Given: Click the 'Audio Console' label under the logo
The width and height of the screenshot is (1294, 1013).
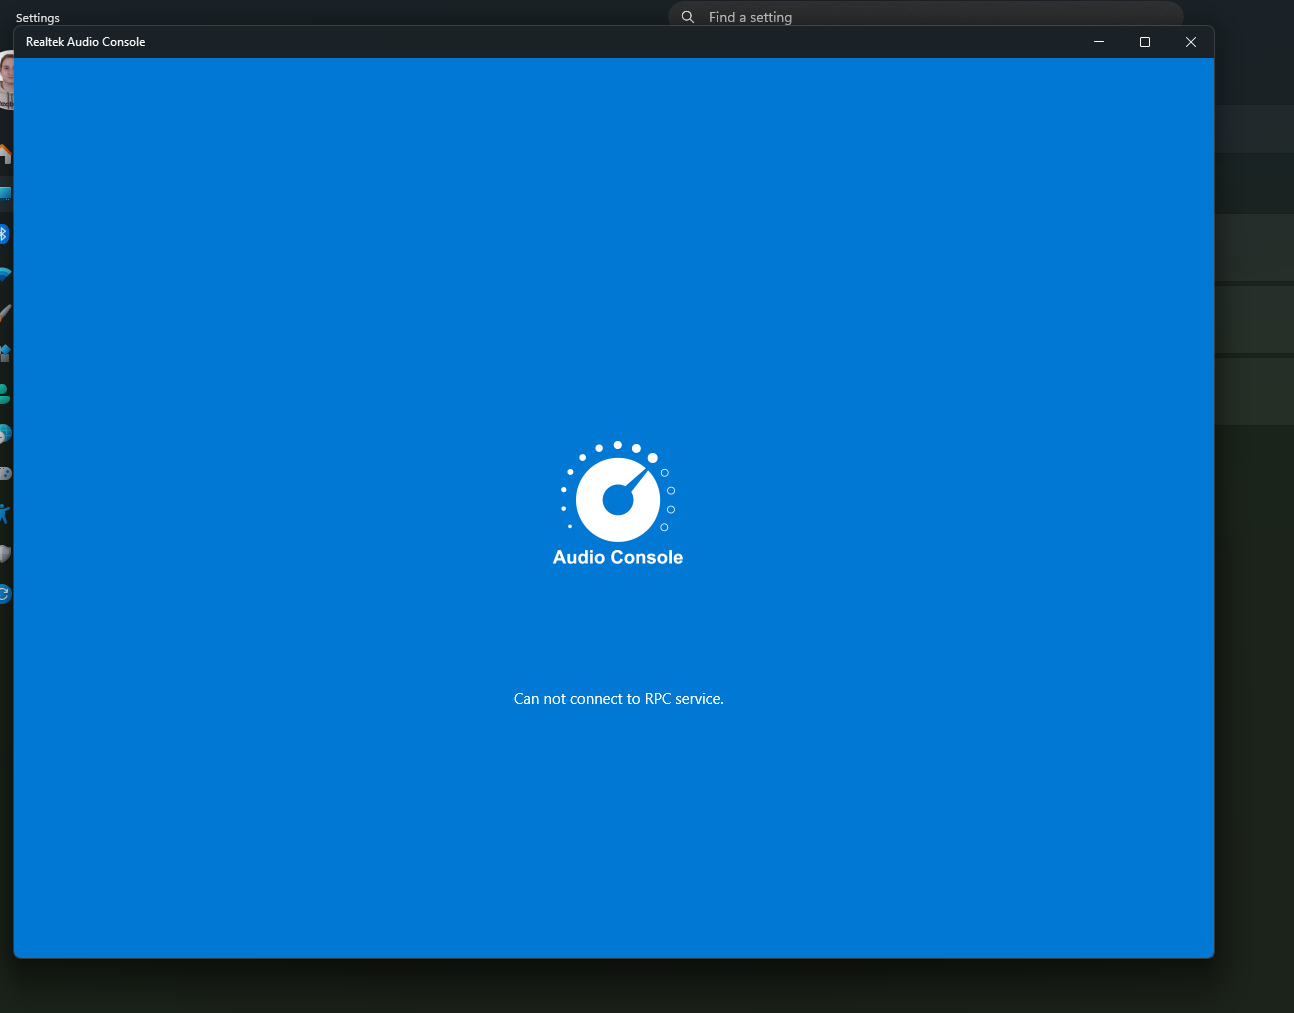Looking at the screenshot, I should pyautogui.click(x=618, y=557).
